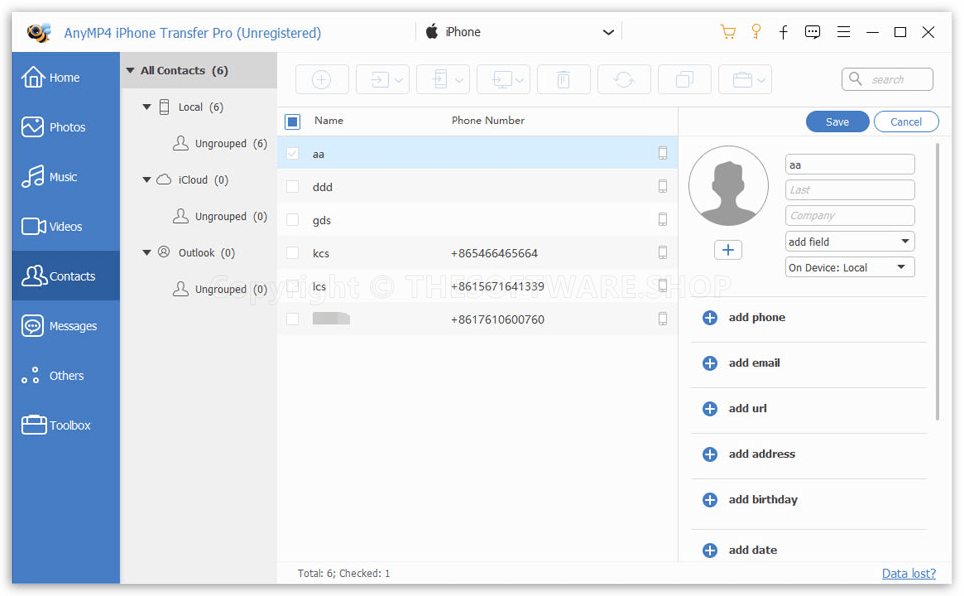The height and width of the screenshot is (596, 964).
Task: Click the add email label
Action: point(754,364)
